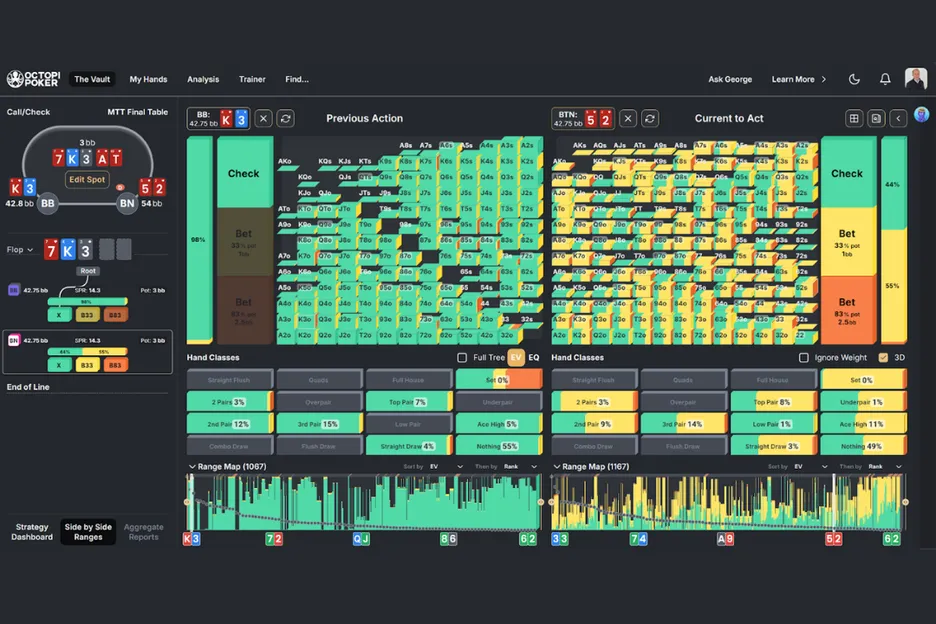Select the orange Bet 83% pot action block

point(847,309)
